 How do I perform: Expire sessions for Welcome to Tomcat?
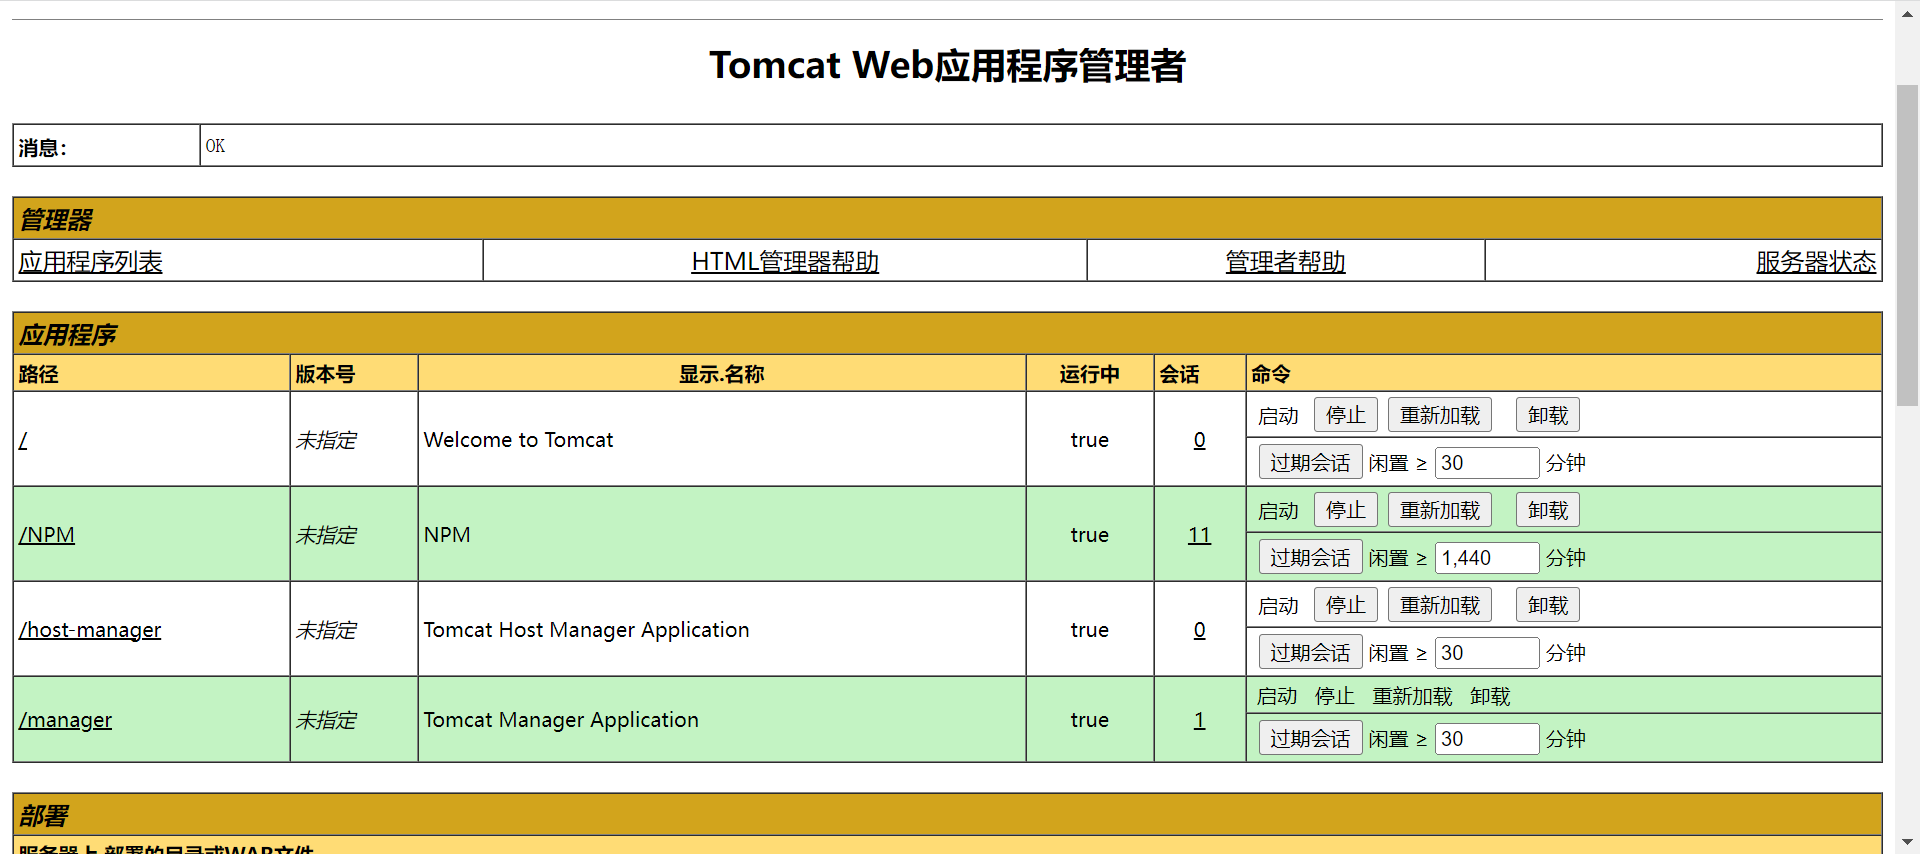coord(1310,463)
